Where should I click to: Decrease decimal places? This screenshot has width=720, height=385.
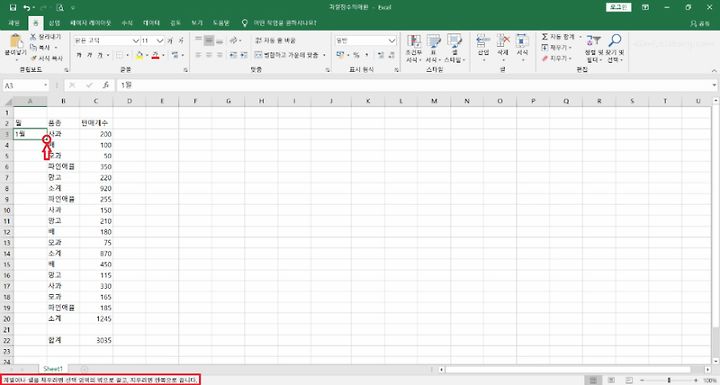(392, 55)
